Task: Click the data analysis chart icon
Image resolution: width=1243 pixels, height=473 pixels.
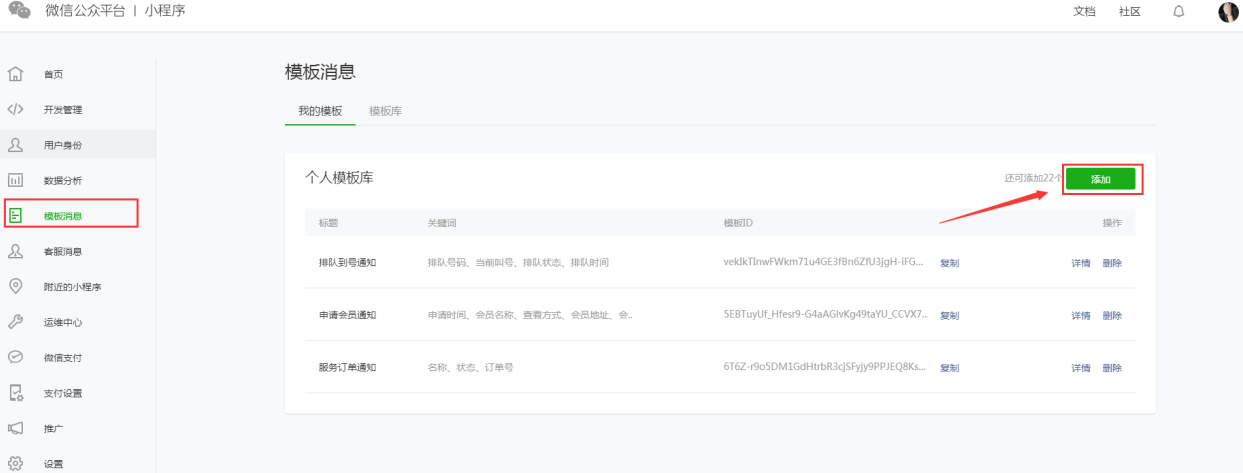Action: point(15,180)
